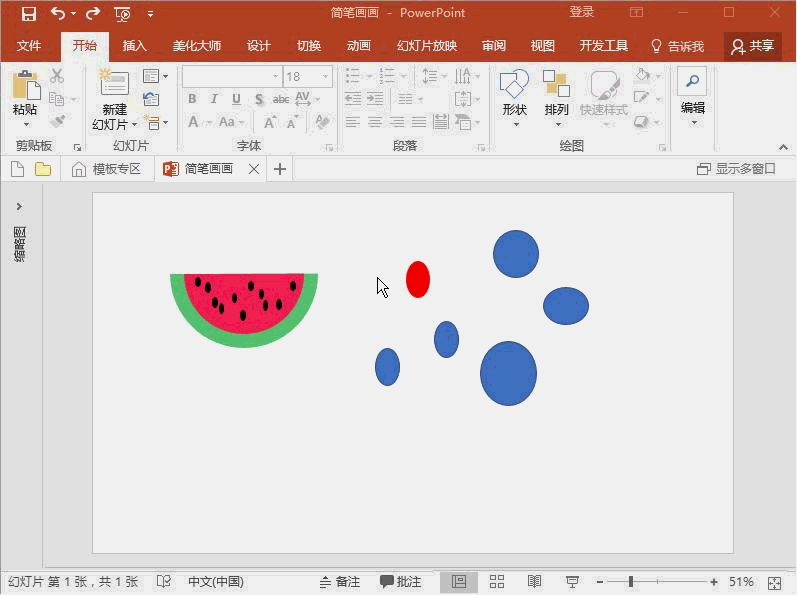Screen dimensions: 797x595
Task: Open the 排列 arrange menu
Action: 556,98
